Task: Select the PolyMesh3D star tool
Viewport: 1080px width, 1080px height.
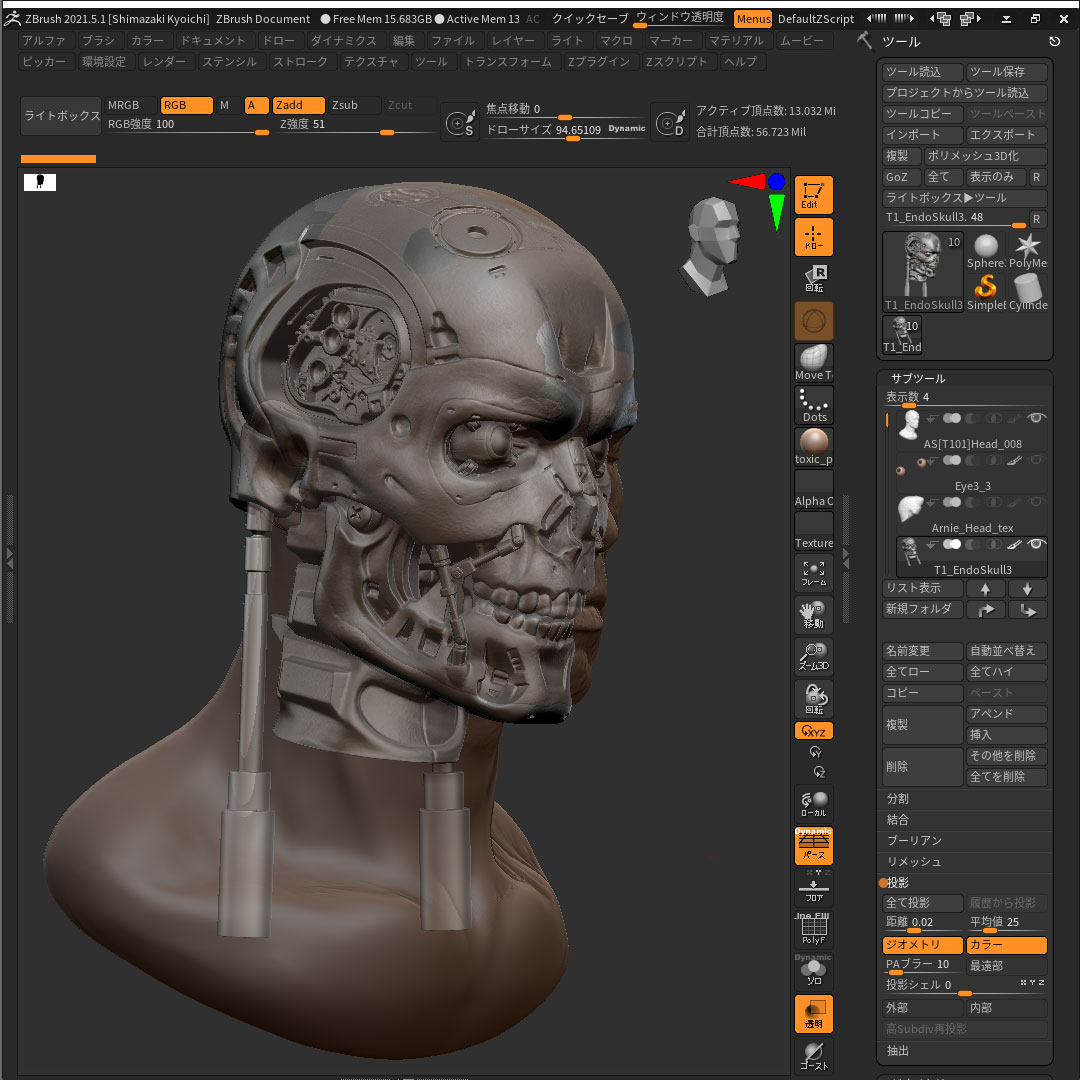Action: [x=1028, y=251]
